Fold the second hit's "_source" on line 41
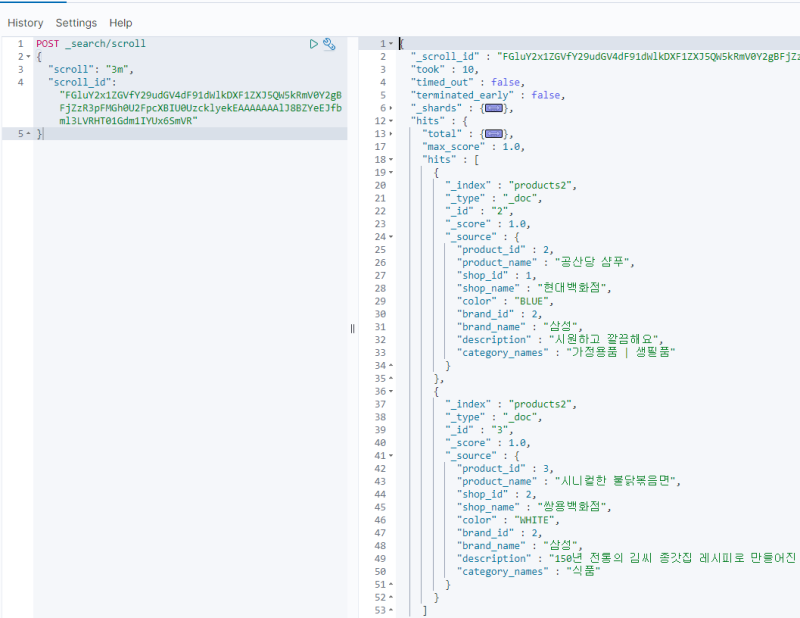 pos(390,455)
